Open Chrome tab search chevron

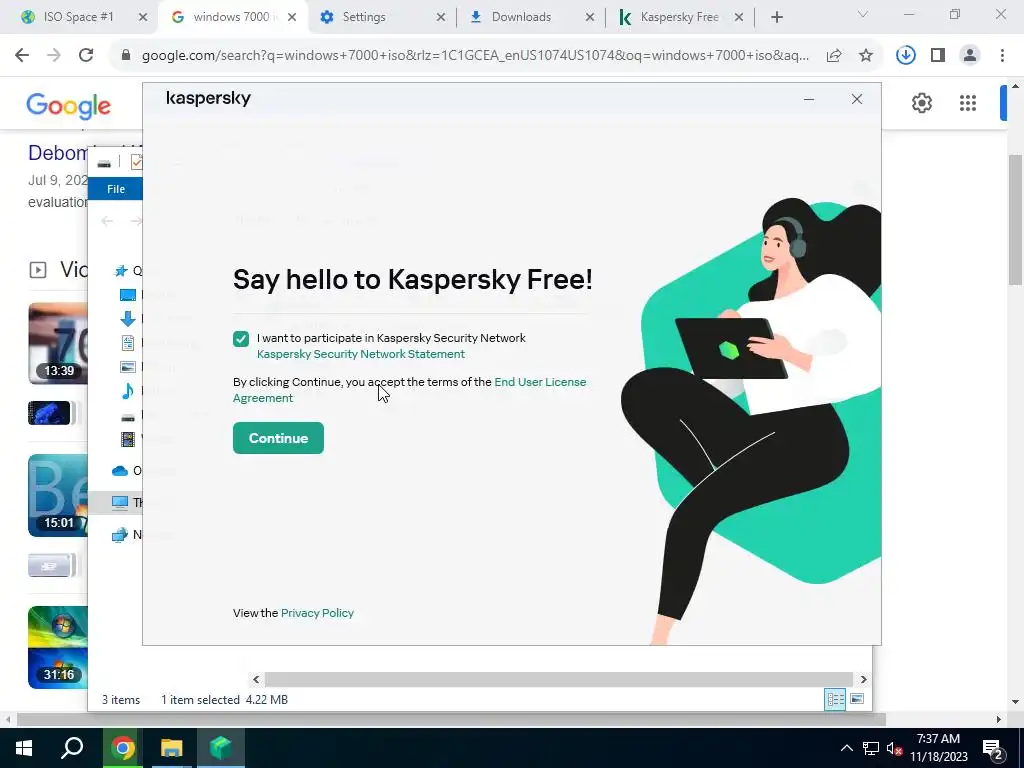pos(863,14)
